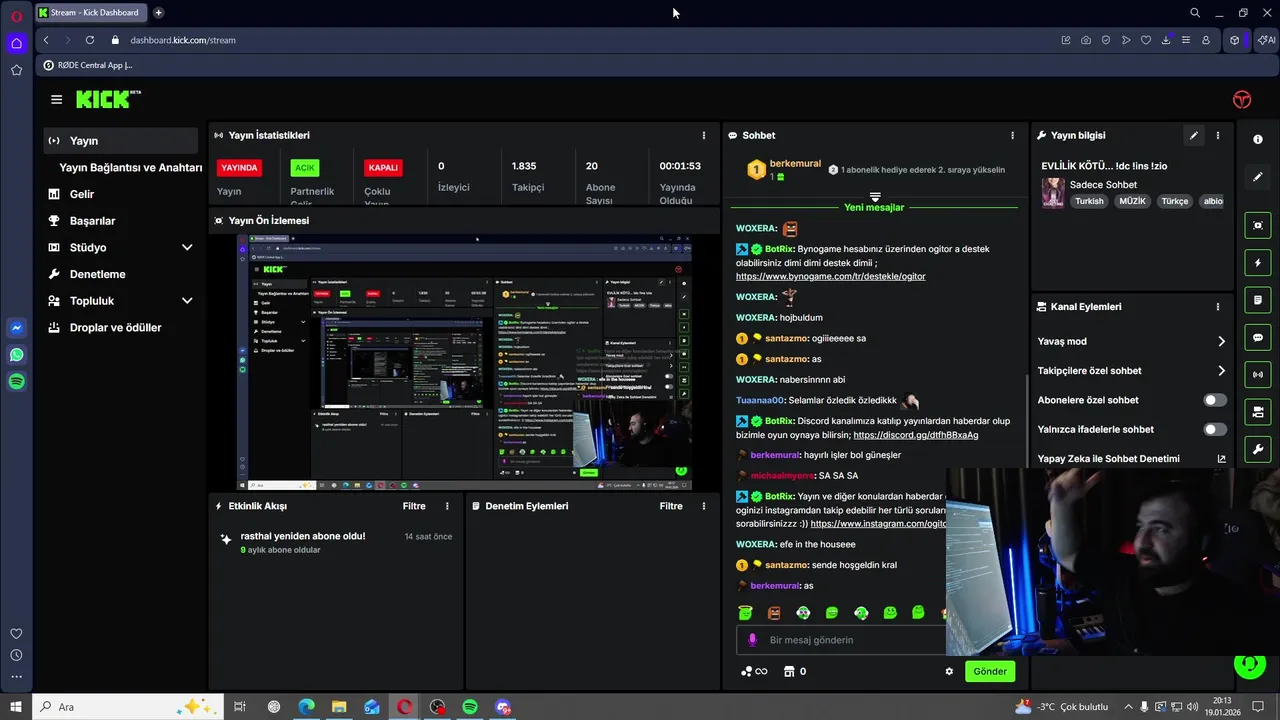
Task: Enable Yalnızca ifadelerle sohbet switch
Action: coord(1215,429)
